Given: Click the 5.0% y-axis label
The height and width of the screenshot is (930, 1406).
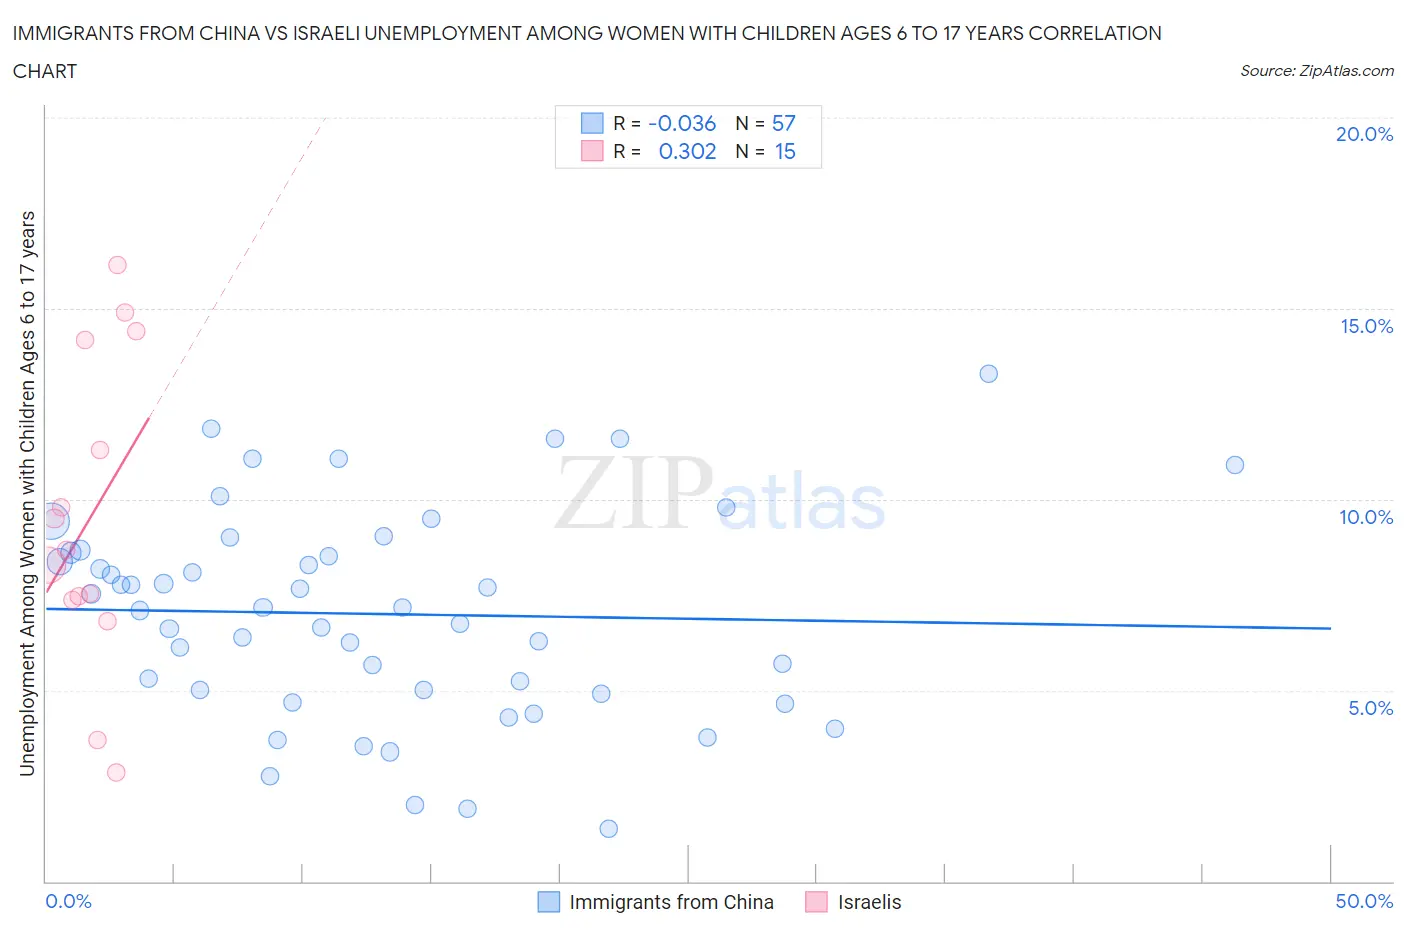Looking at the screenshot, I should pyautogui.click(x=1370, y=708).
